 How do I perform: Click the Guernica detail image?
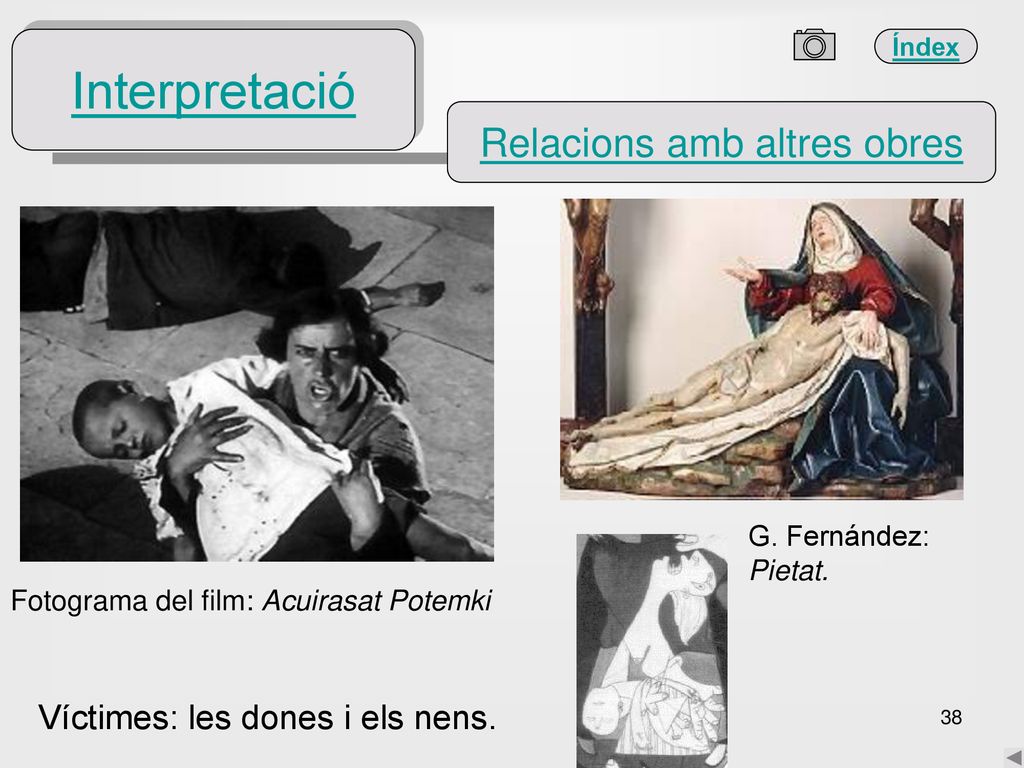(x=652, y=650)
